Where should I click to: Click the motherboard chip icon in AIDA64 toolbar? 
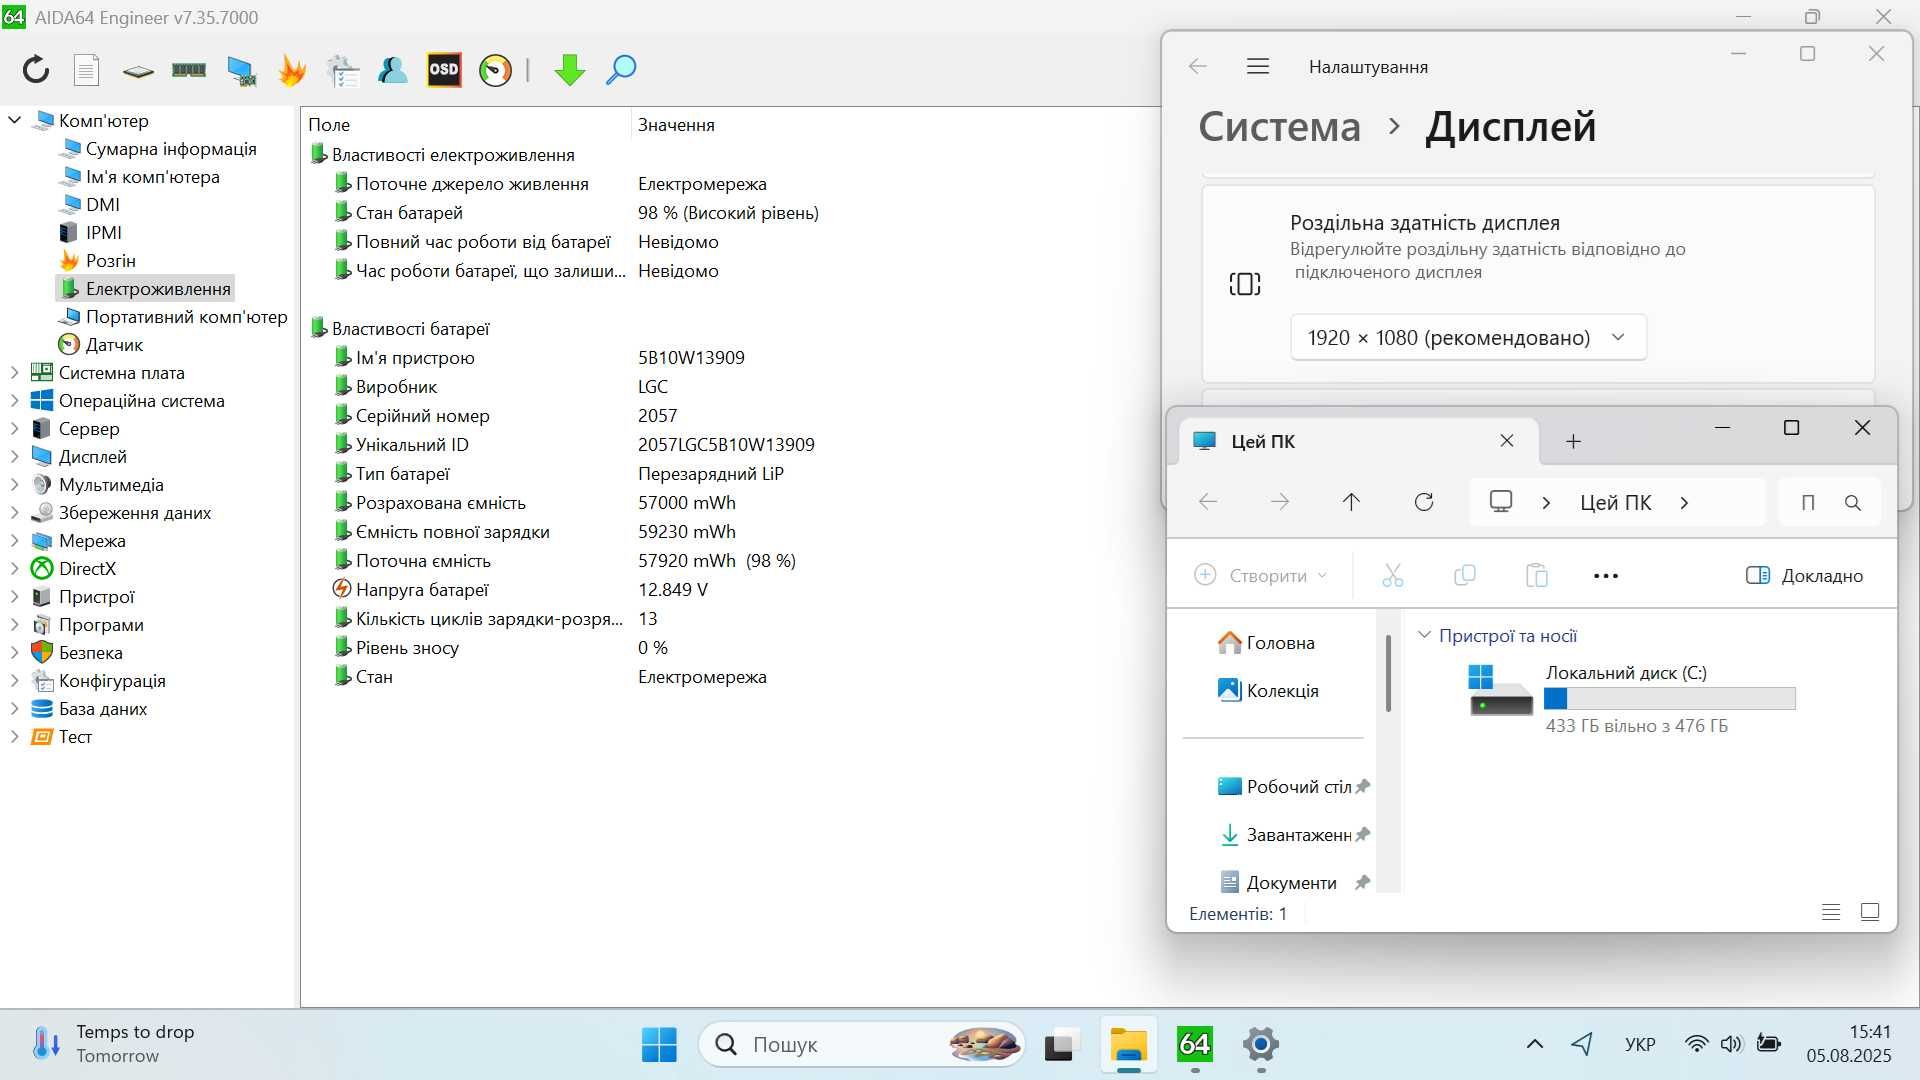coord(138,70)
